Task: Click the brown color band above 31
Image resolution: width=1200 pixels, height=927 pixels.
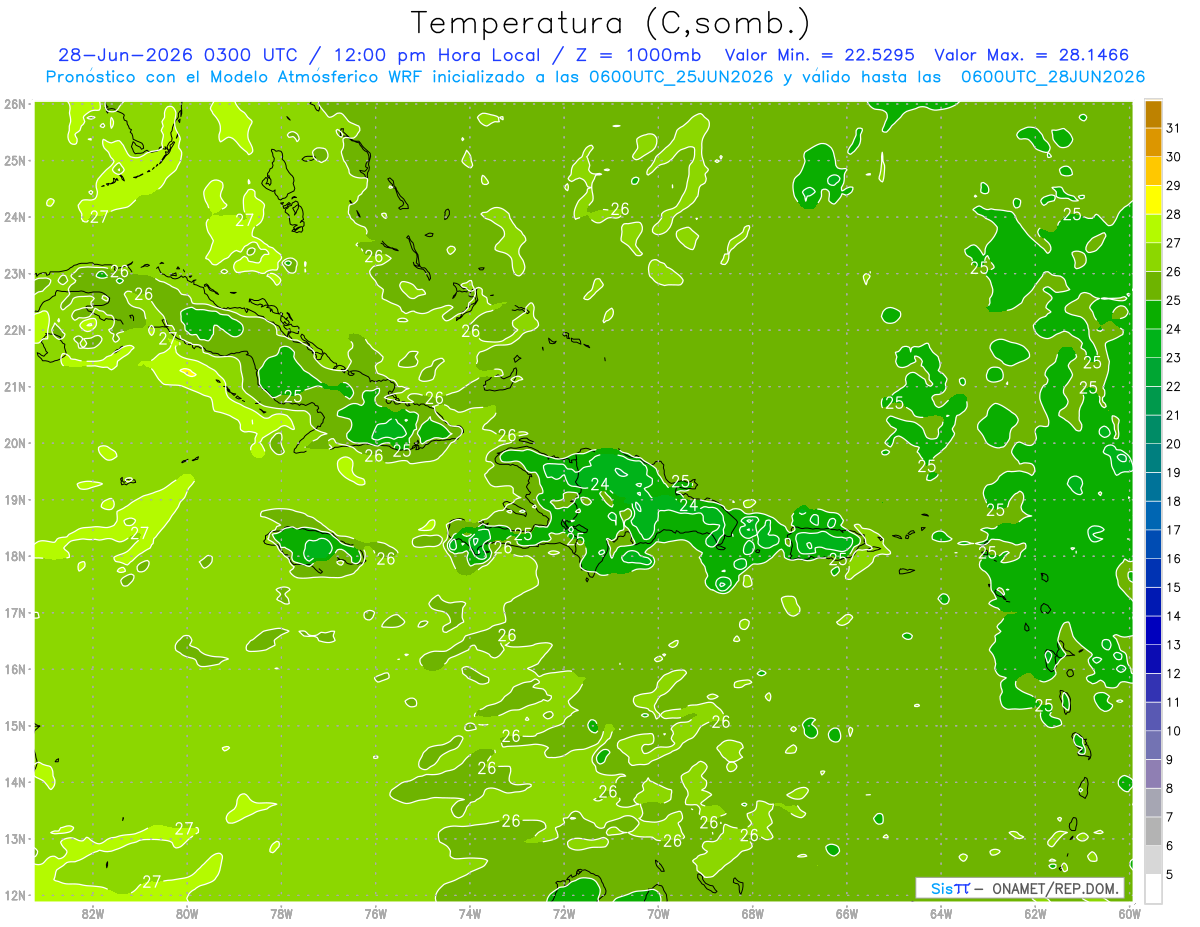Action: [x=1153, y=114]
